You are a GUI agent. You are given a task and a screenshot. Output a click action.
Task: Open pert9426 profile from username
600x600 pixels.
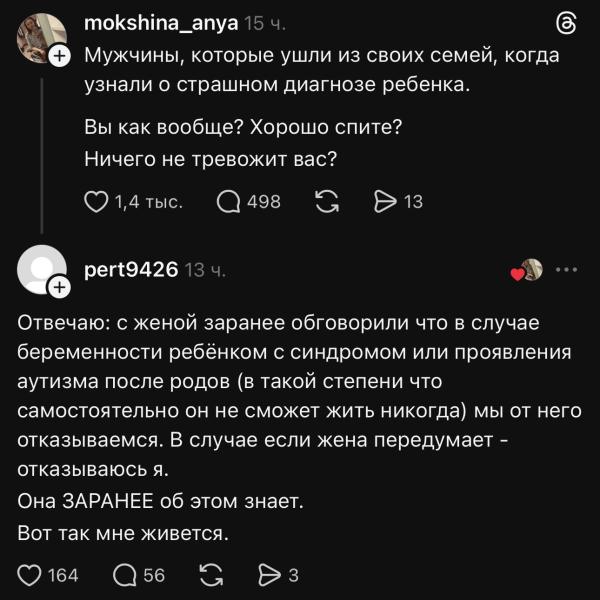point(131,270)
